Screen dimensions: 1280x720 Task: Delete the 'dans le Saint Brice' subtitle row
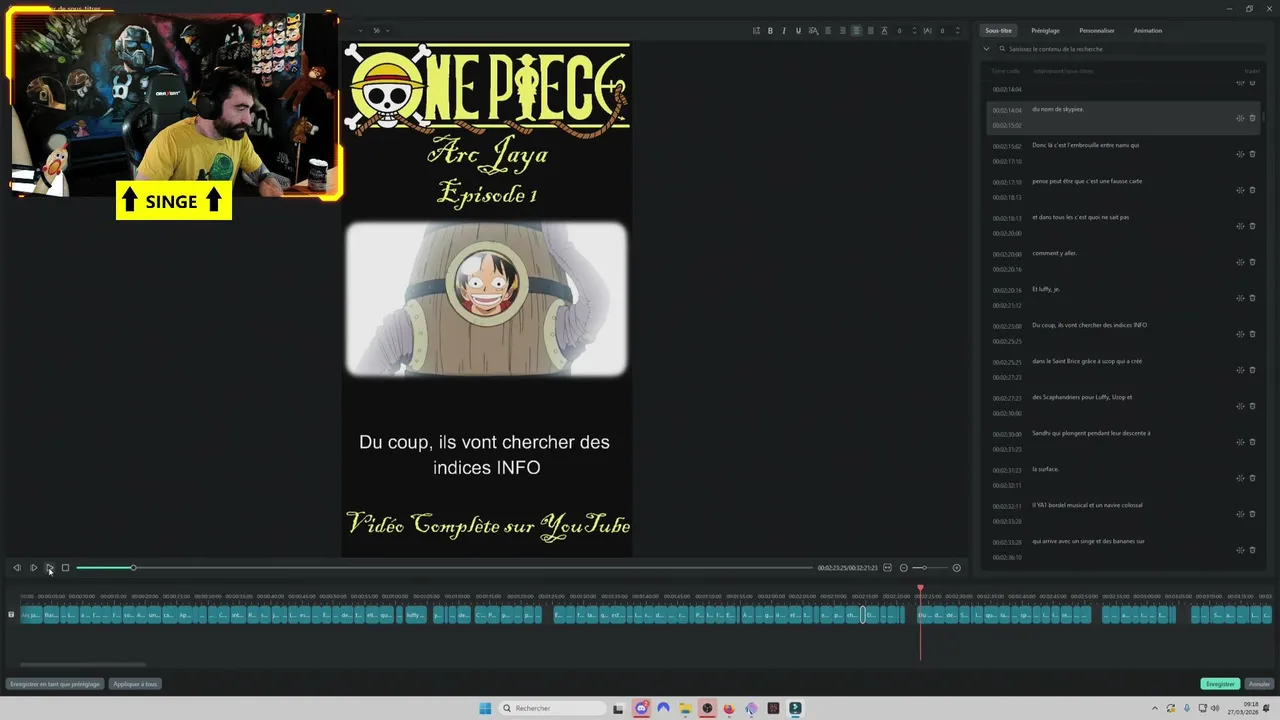[x=1252, y=370]
